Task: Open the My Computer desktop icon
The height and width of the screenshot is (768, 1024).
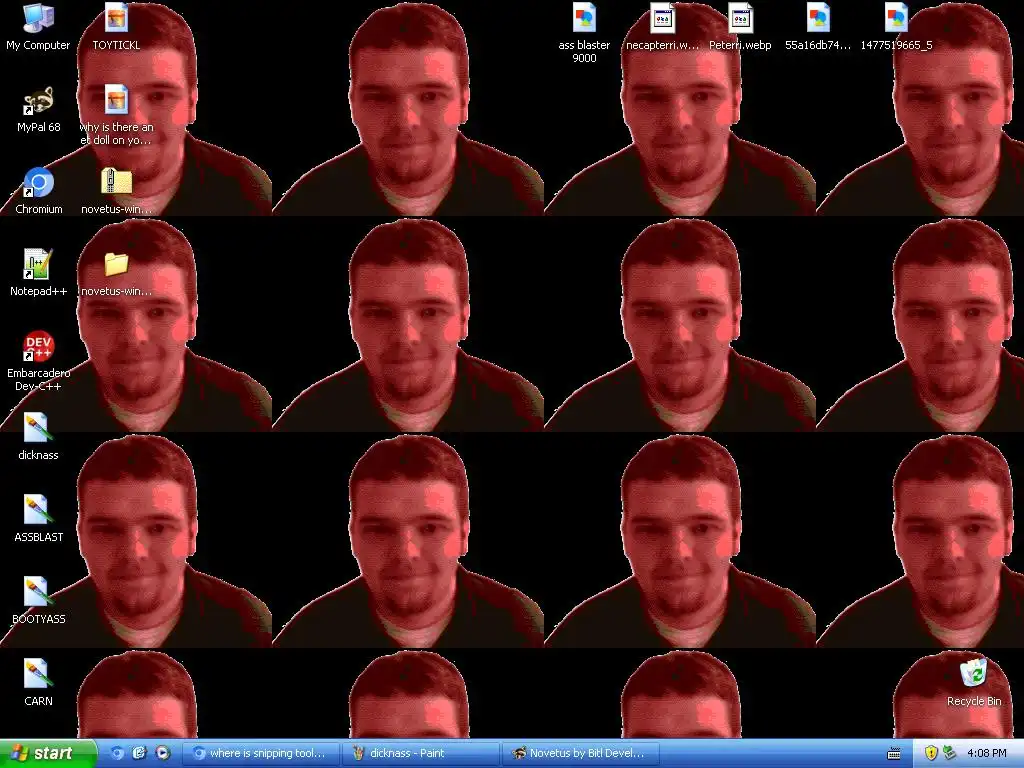Action: click(38, 20)
